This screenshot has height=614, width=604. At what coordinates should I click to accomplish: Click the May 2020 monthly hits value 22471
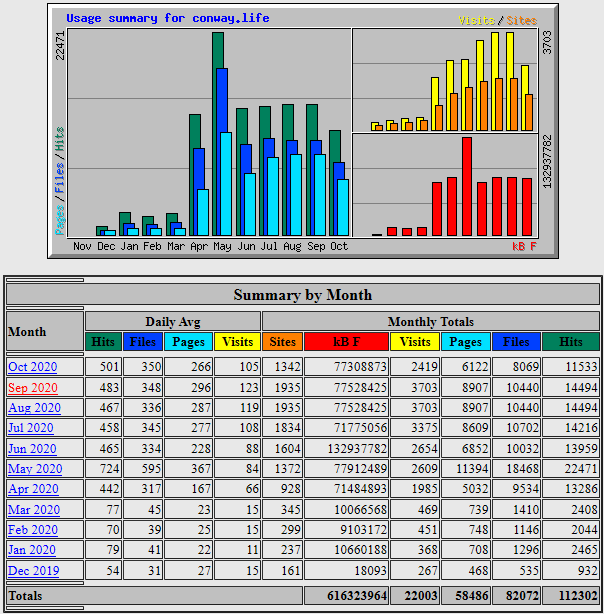pyautogui.click(x=581, y=469)
